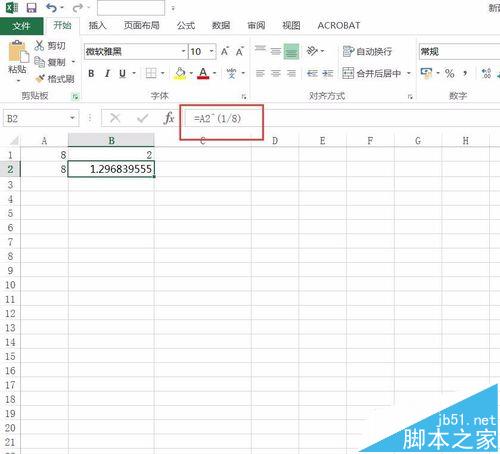This screenshot has width=500, height=454.
Task: Switch to the Home (开始) tab
Action: coord(62,25)
